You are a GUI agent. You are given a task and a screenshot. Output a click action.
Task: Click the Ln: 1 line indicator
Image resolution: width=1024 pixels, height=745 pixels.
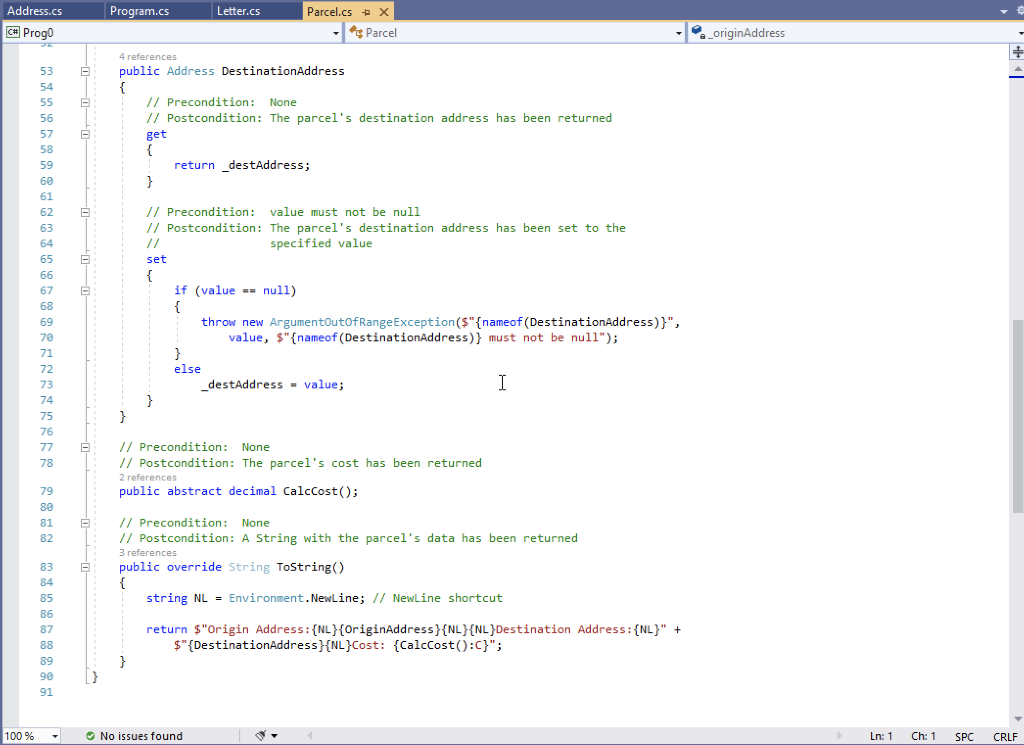pos(881,736)
